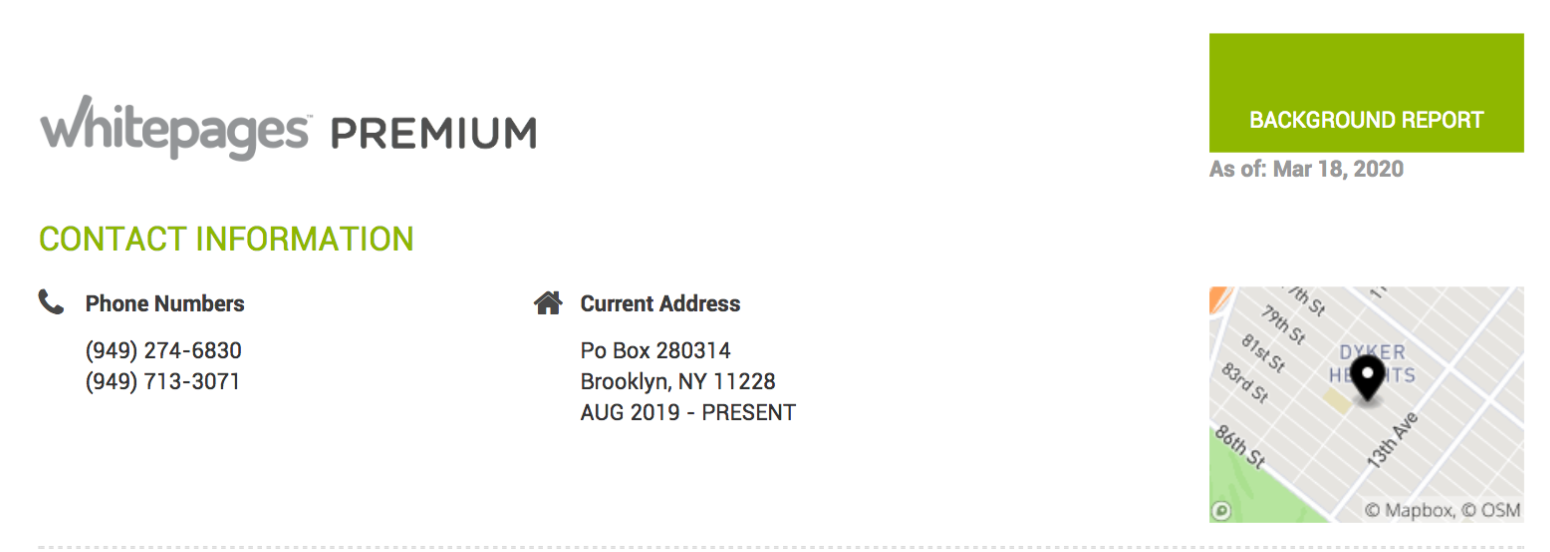Select phone number (949) 713-3071
This screenshot has width=1550, height=552.
(x=163, y=381)
